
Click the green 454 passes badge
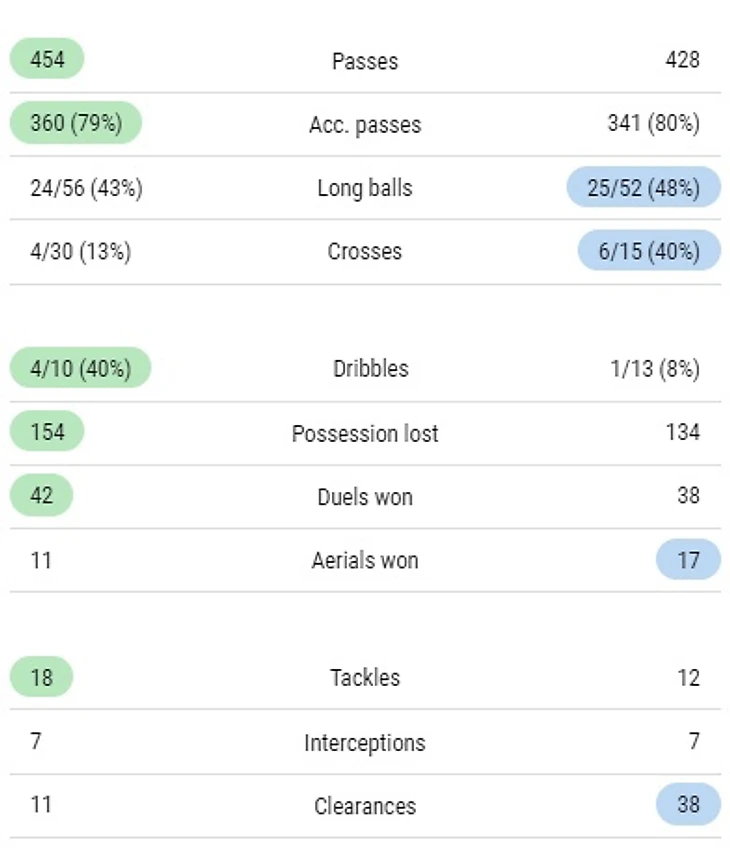pos(47,60)
